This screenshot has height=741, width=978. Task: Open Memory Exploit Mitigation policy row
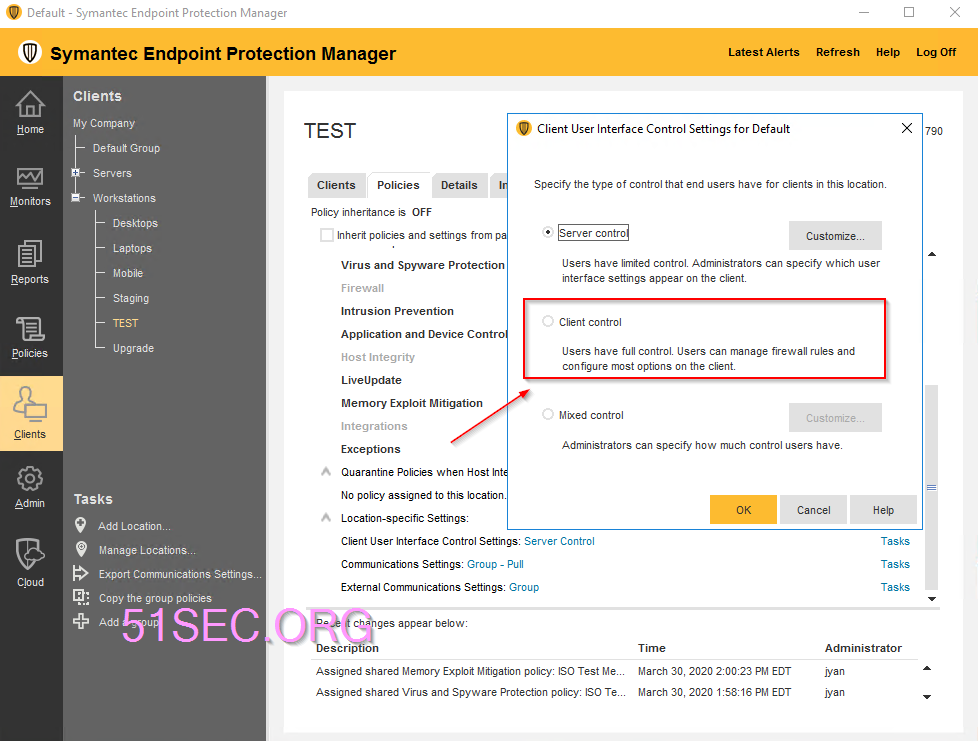pos(412,403)
